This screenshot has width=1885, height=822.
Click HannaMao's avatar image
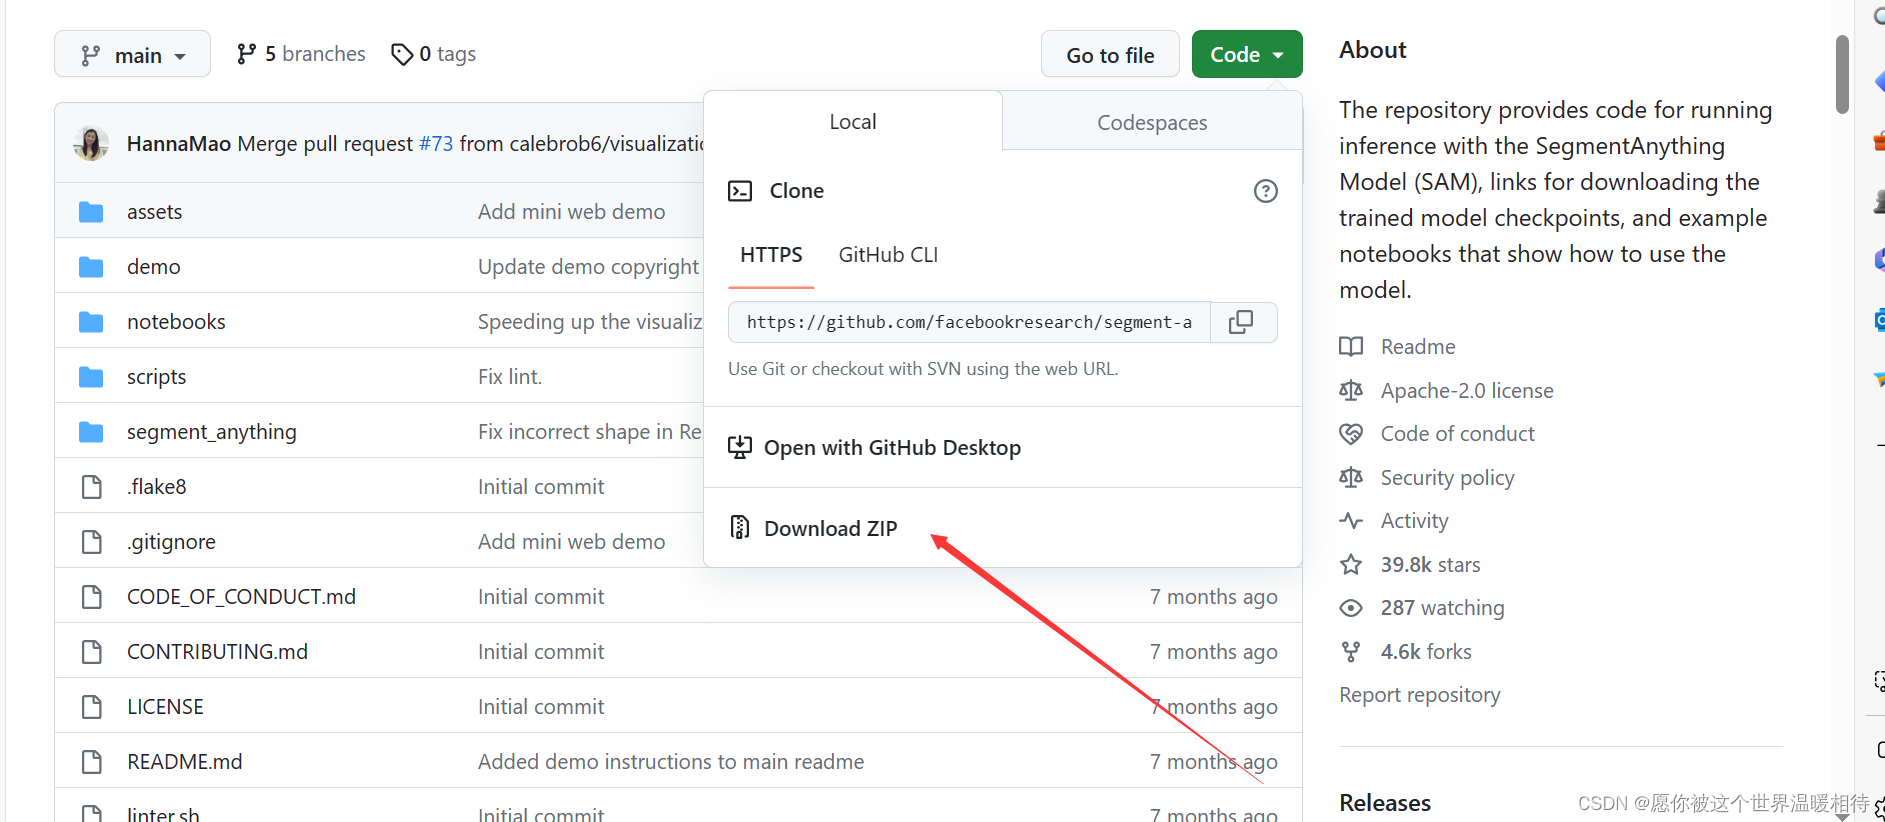coord(91,143)
